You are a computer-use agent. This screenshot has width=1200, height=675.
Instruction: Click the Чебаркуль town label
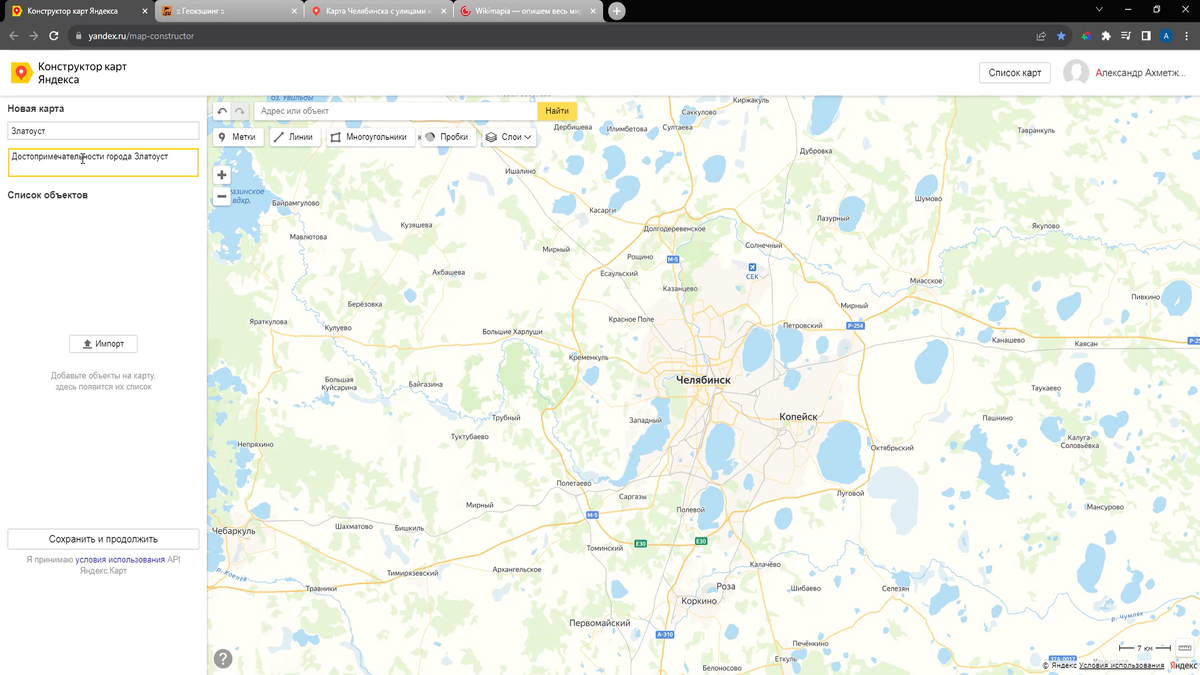pos(234,531)
